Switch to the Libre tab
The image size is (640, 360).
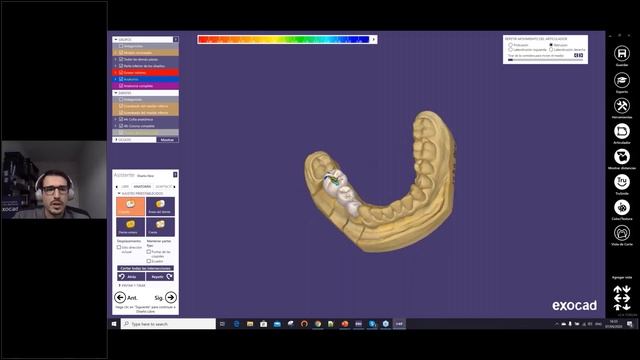pyautogui.click(x=125, y=187)
